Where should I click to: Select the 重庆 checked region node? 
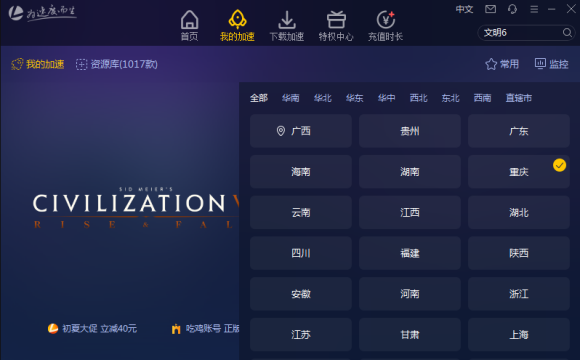[519, 172]
